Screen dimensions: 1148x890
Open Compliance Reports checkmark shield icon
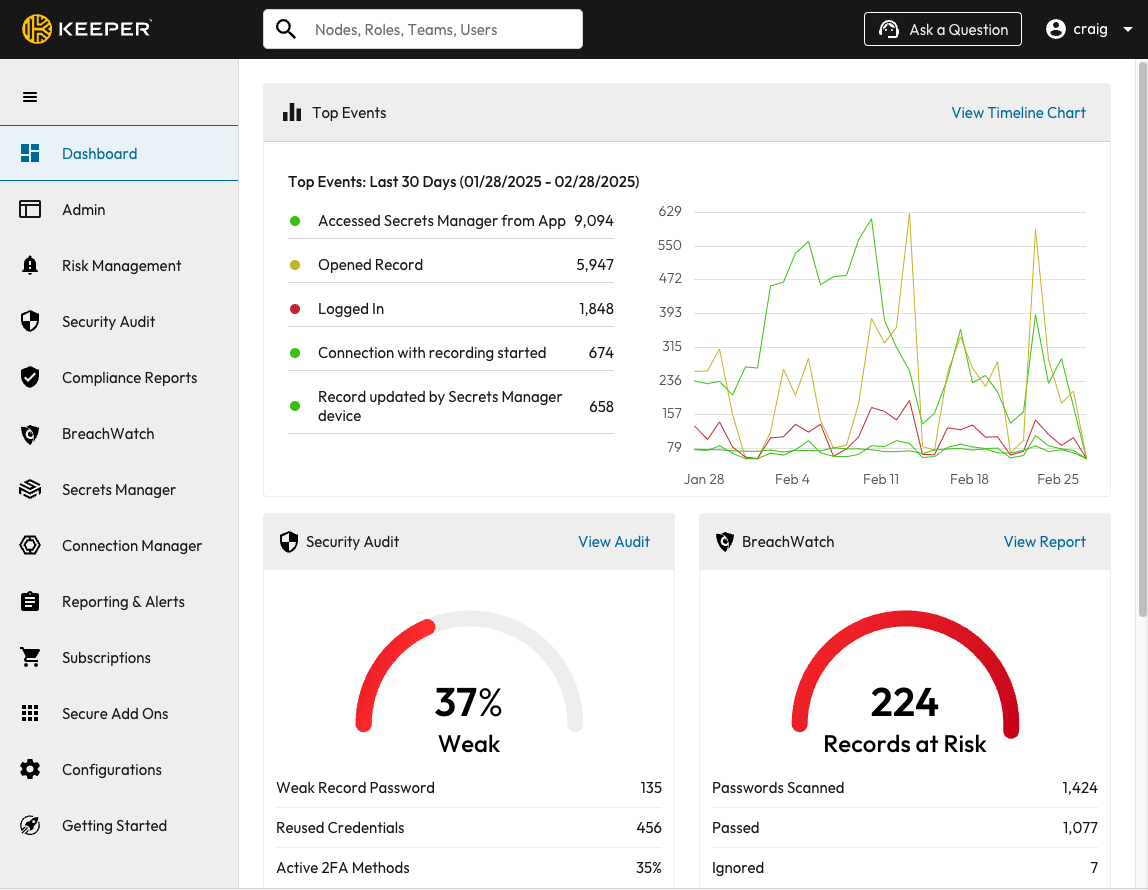coord(30,378)
